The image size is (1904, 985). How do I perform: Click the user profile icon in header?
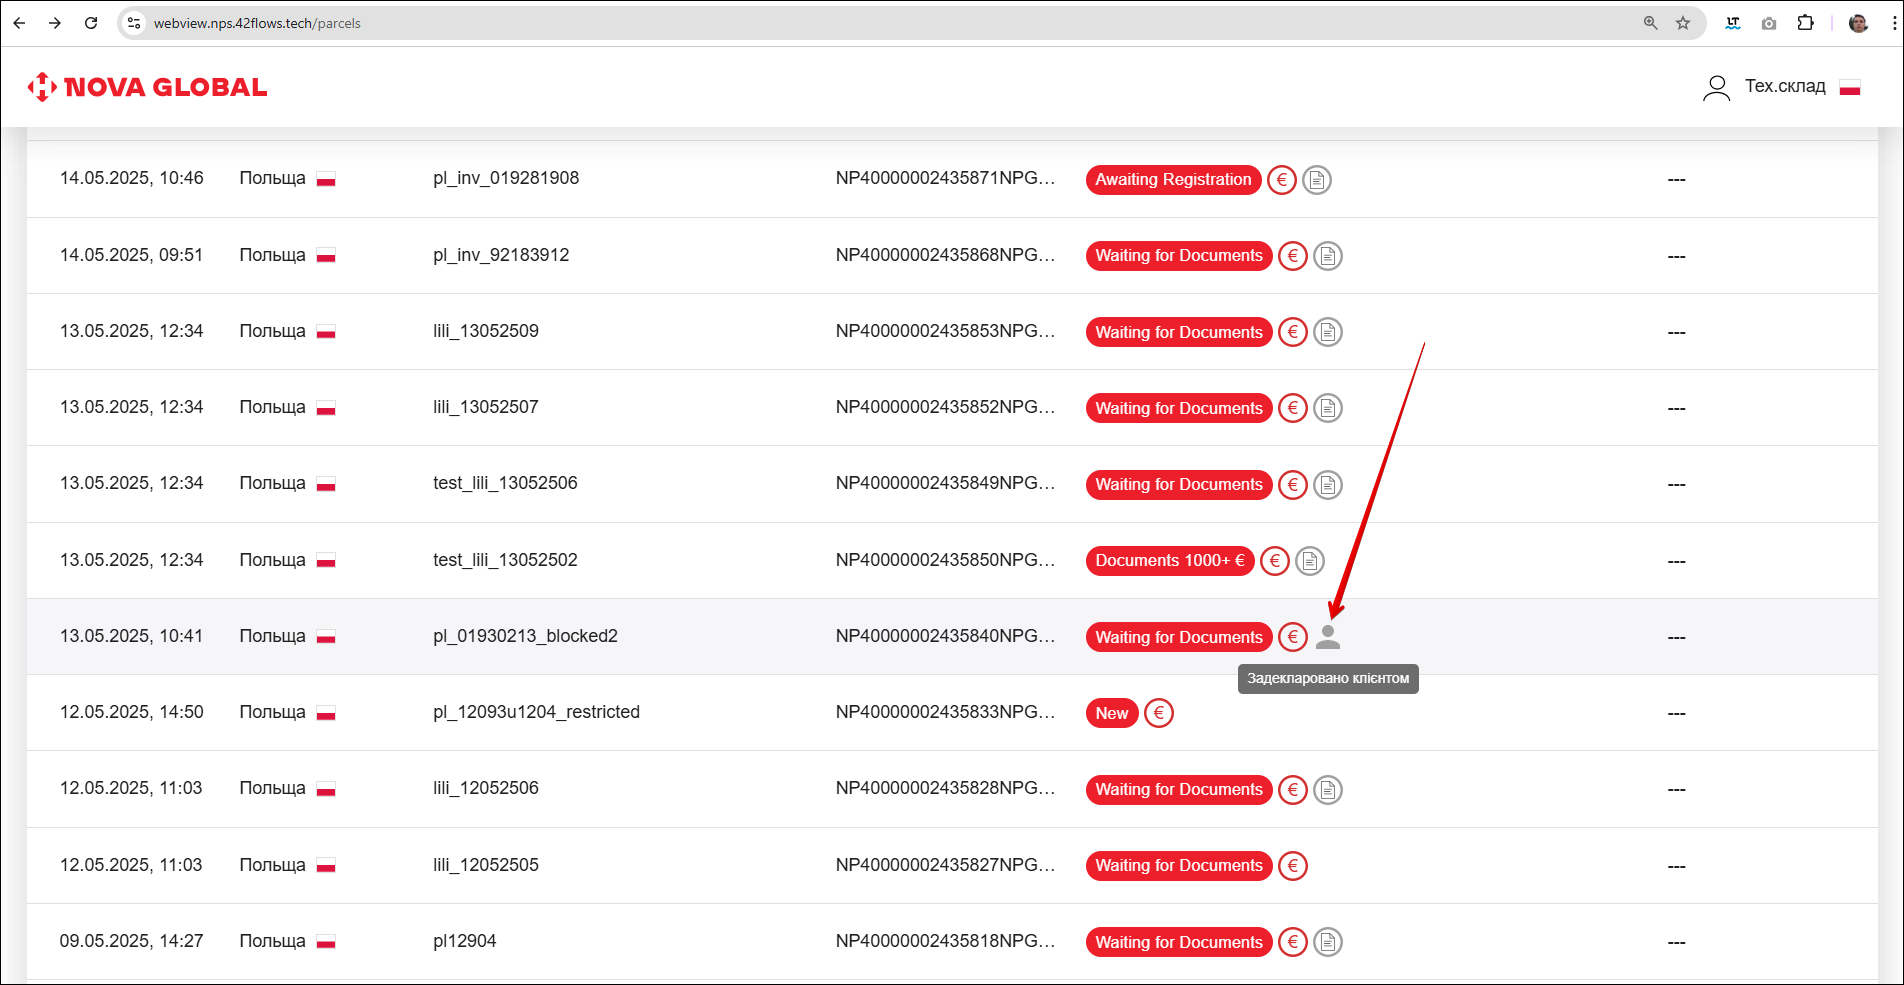pos(1716,88)
